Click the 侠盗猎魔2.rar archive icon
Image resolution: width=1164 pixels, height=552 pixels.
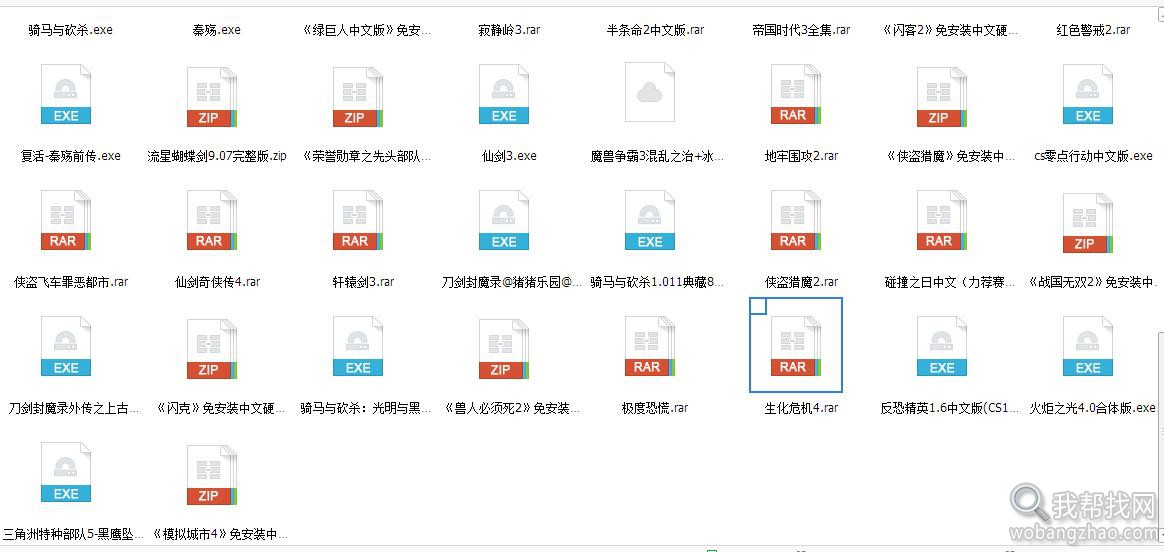click(796, 219)
